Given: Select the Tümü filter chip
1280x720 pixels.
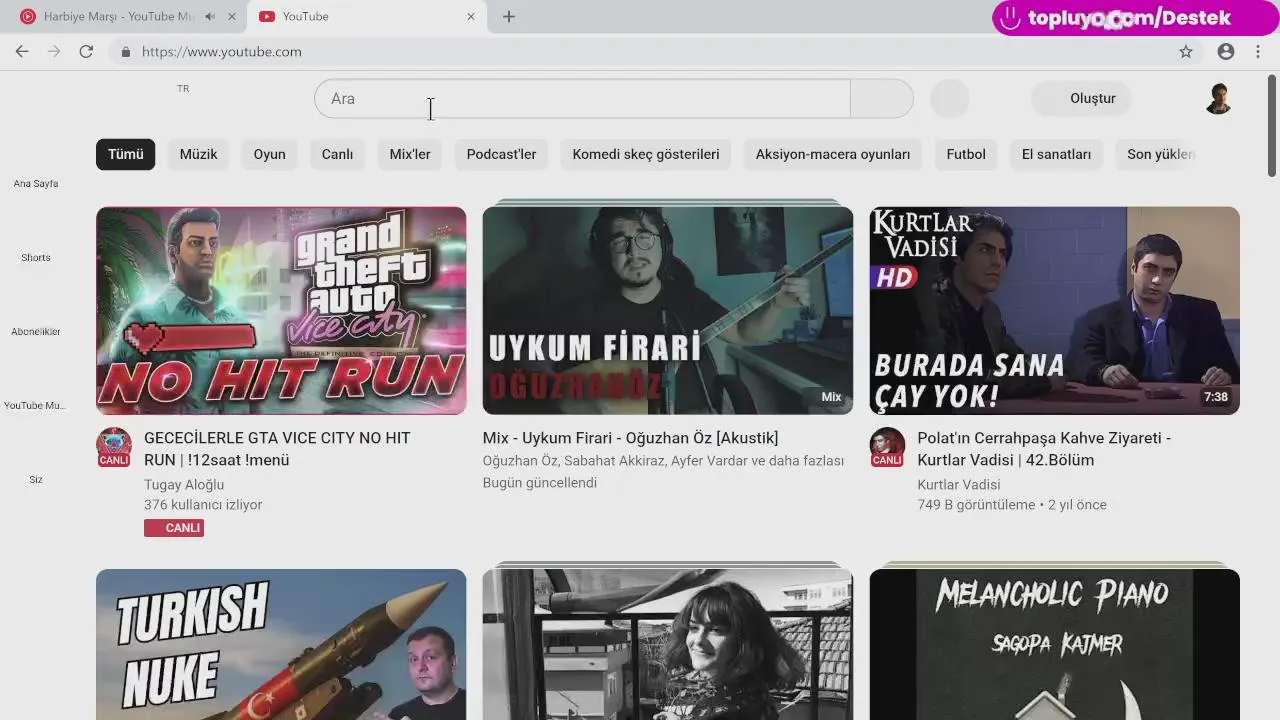Looking at the screenshot, I should [126, 154].
